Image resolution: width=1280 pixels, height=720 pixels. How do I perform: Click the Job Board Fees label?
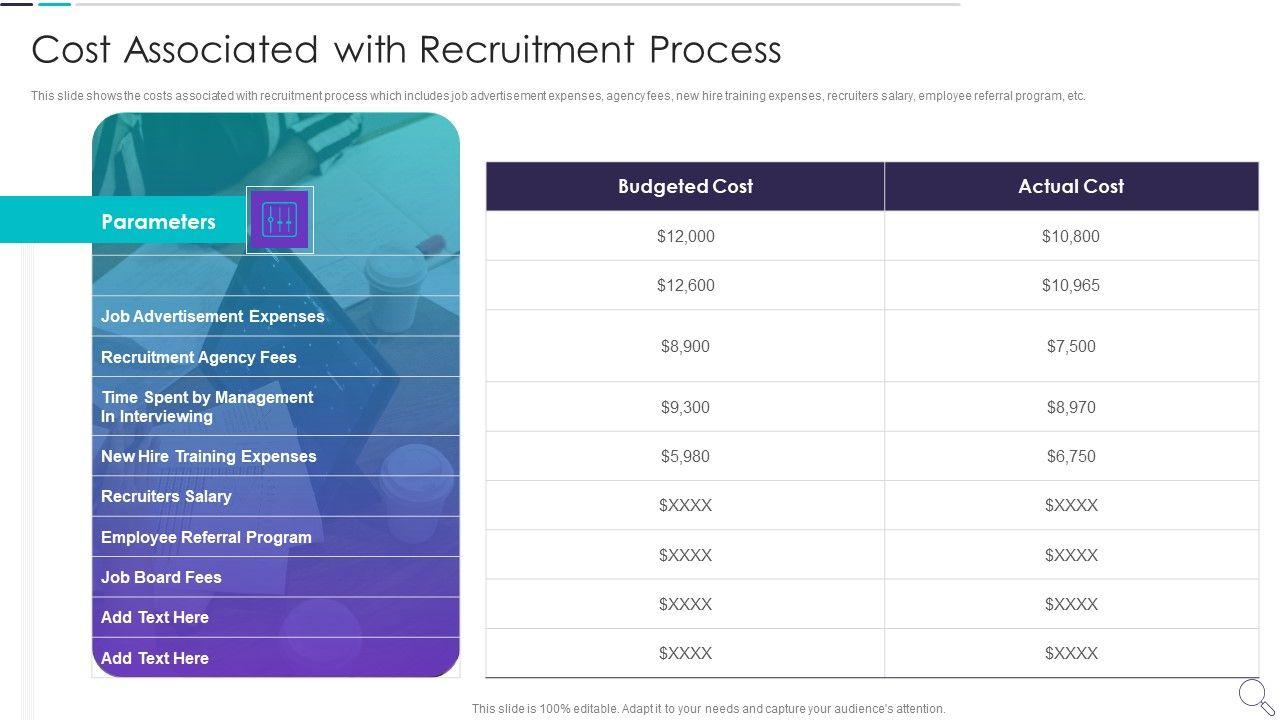(161, 577)
